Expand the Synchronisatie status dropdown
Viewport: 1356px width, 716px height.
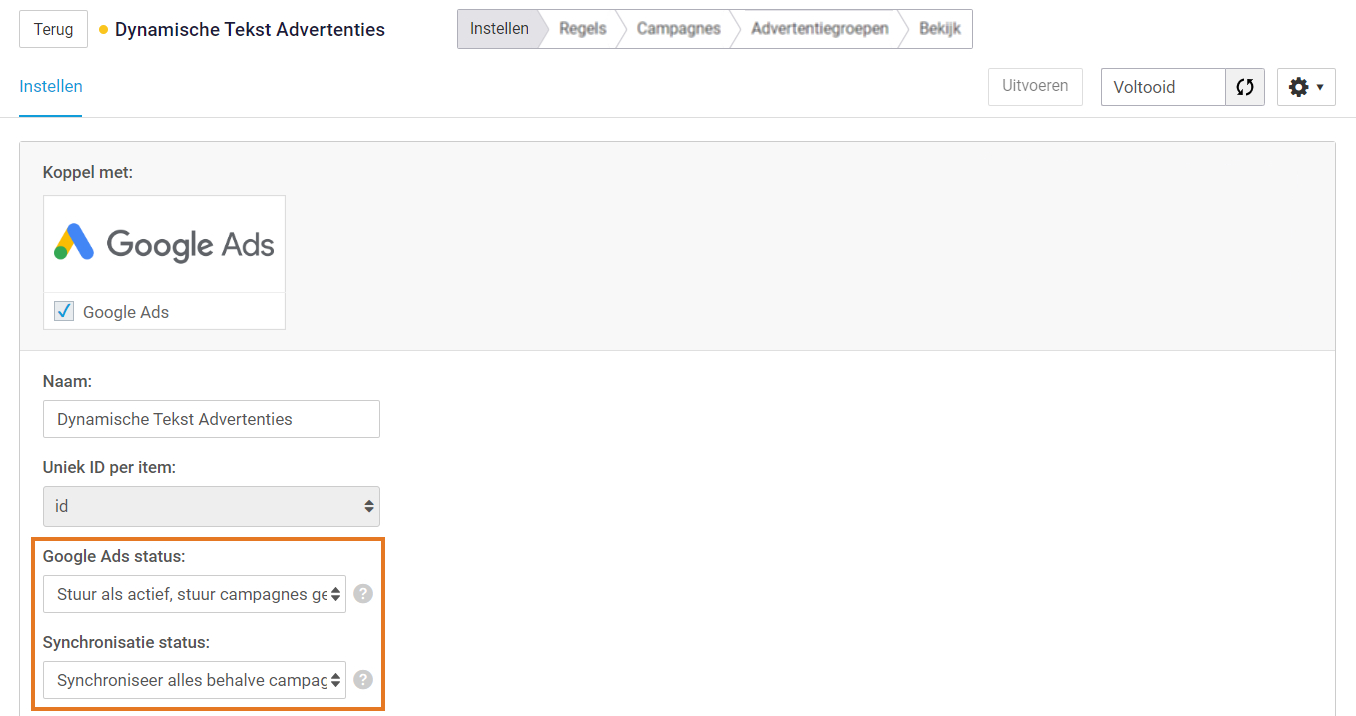point(194,680)
